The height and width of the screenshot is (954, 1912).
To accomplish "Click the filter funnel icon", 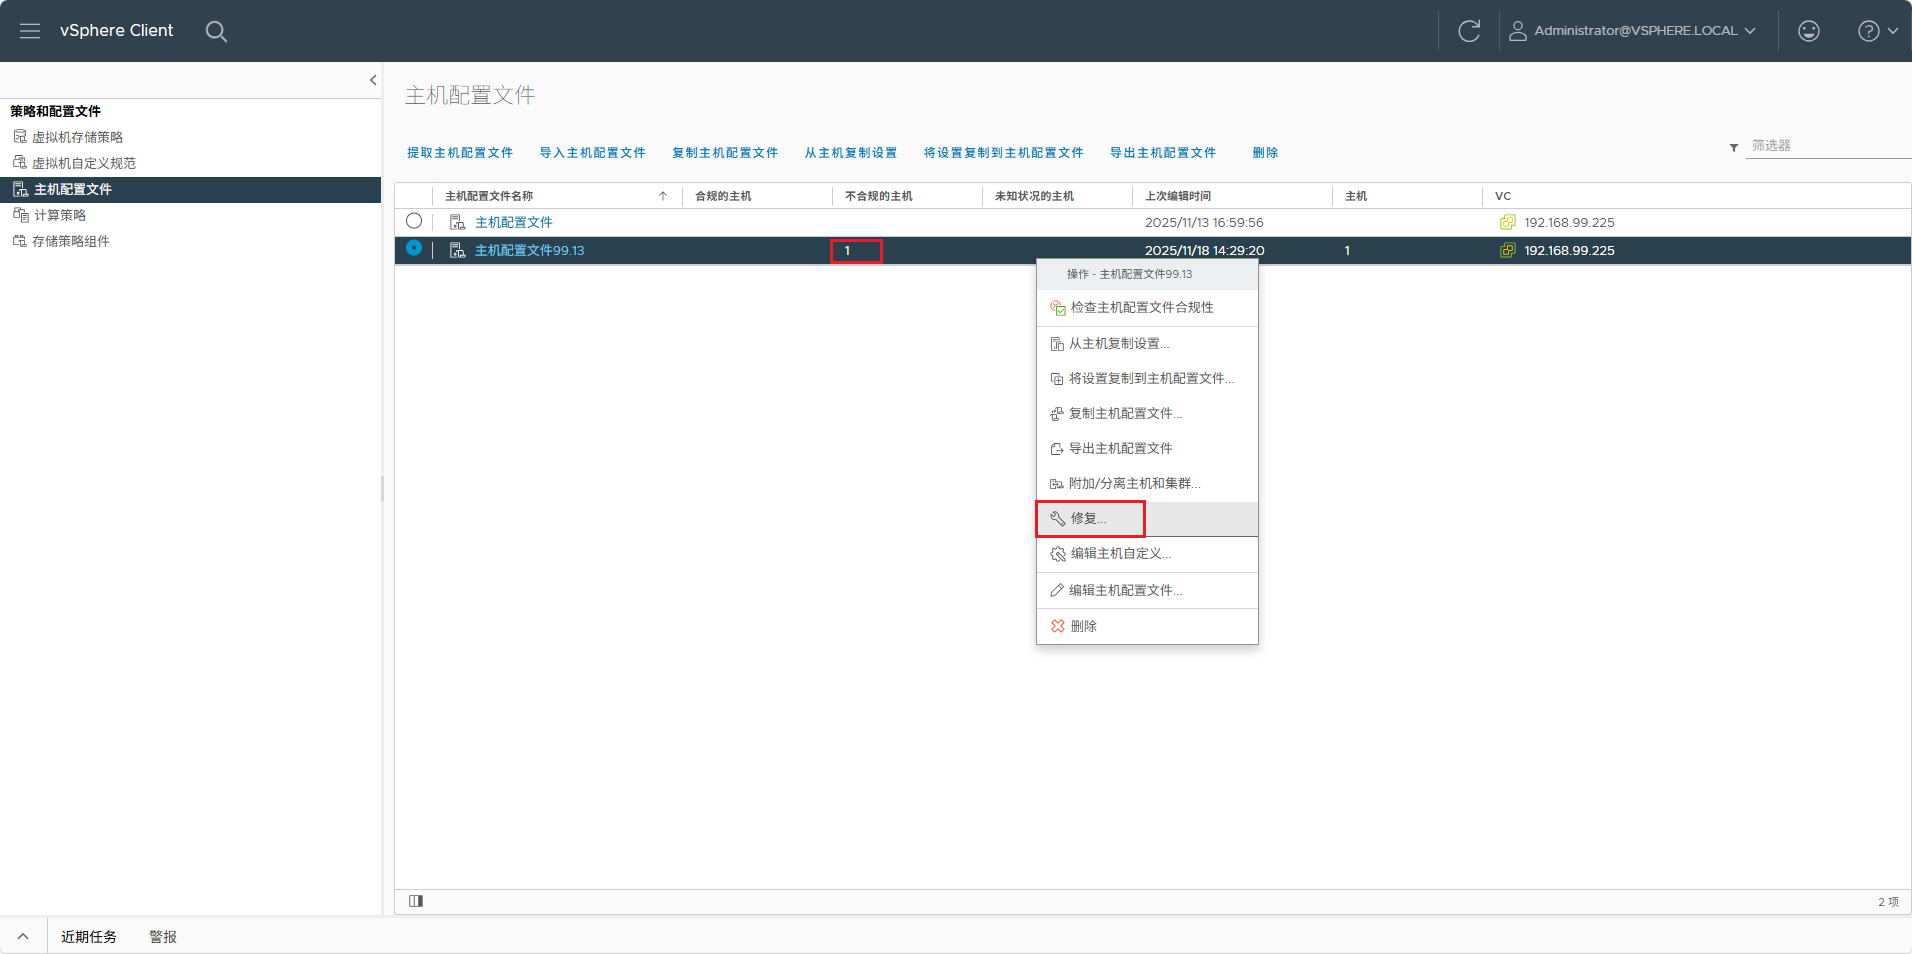I will coord(1734,147).
